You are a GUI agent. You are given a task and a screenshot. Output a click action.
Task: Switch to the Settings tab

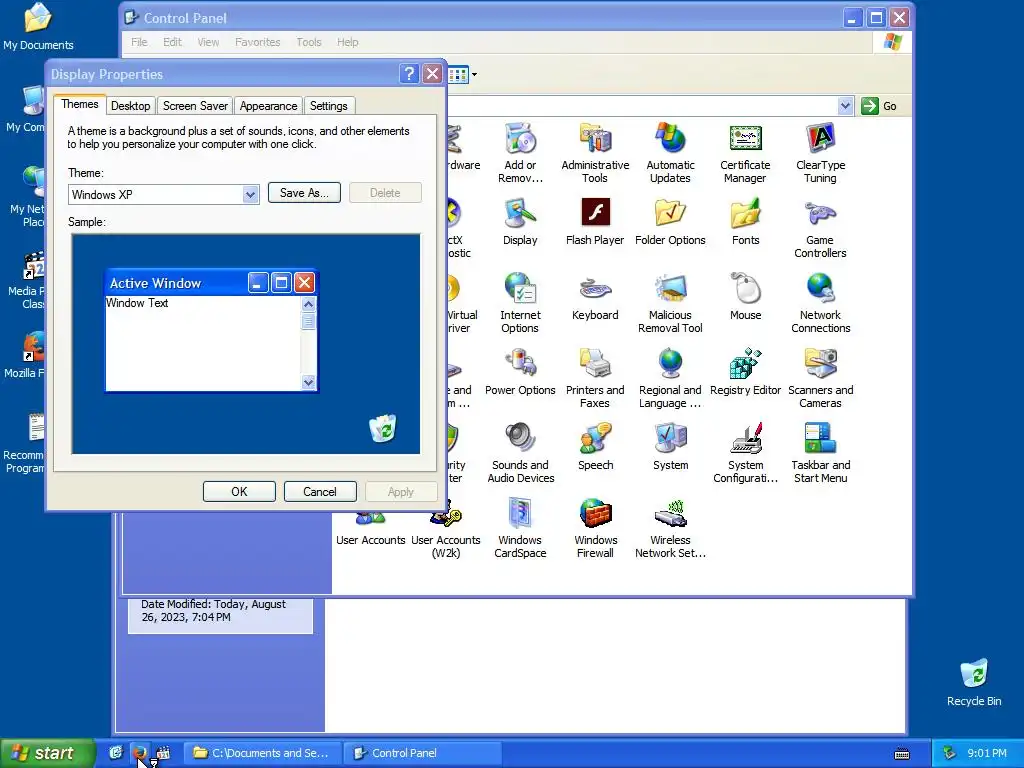(328, 106)
